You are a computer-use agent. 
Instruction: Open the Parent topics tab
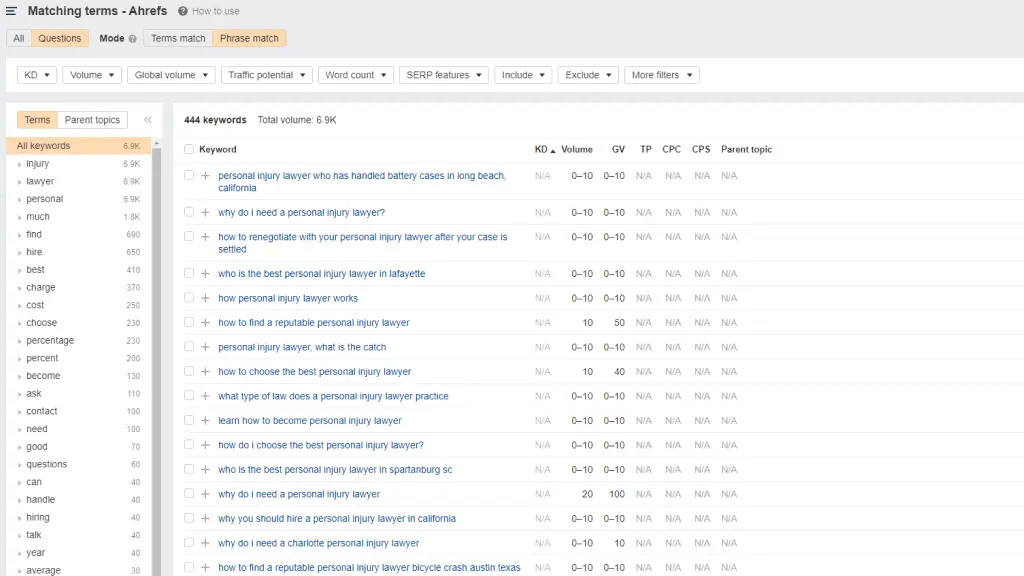click(92, 120)
